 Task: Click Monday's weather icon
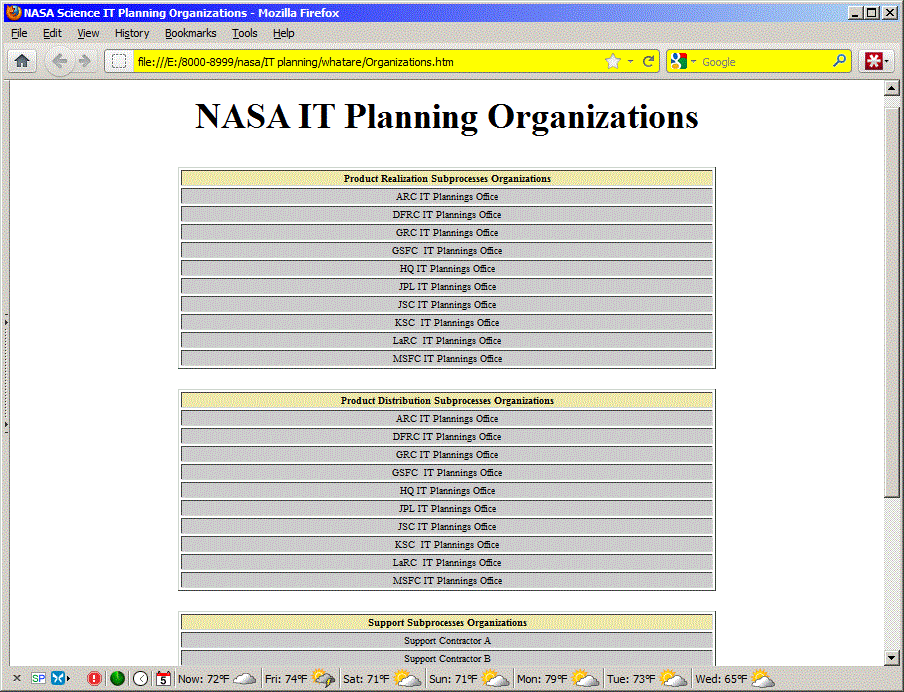[x=586, y=678]
